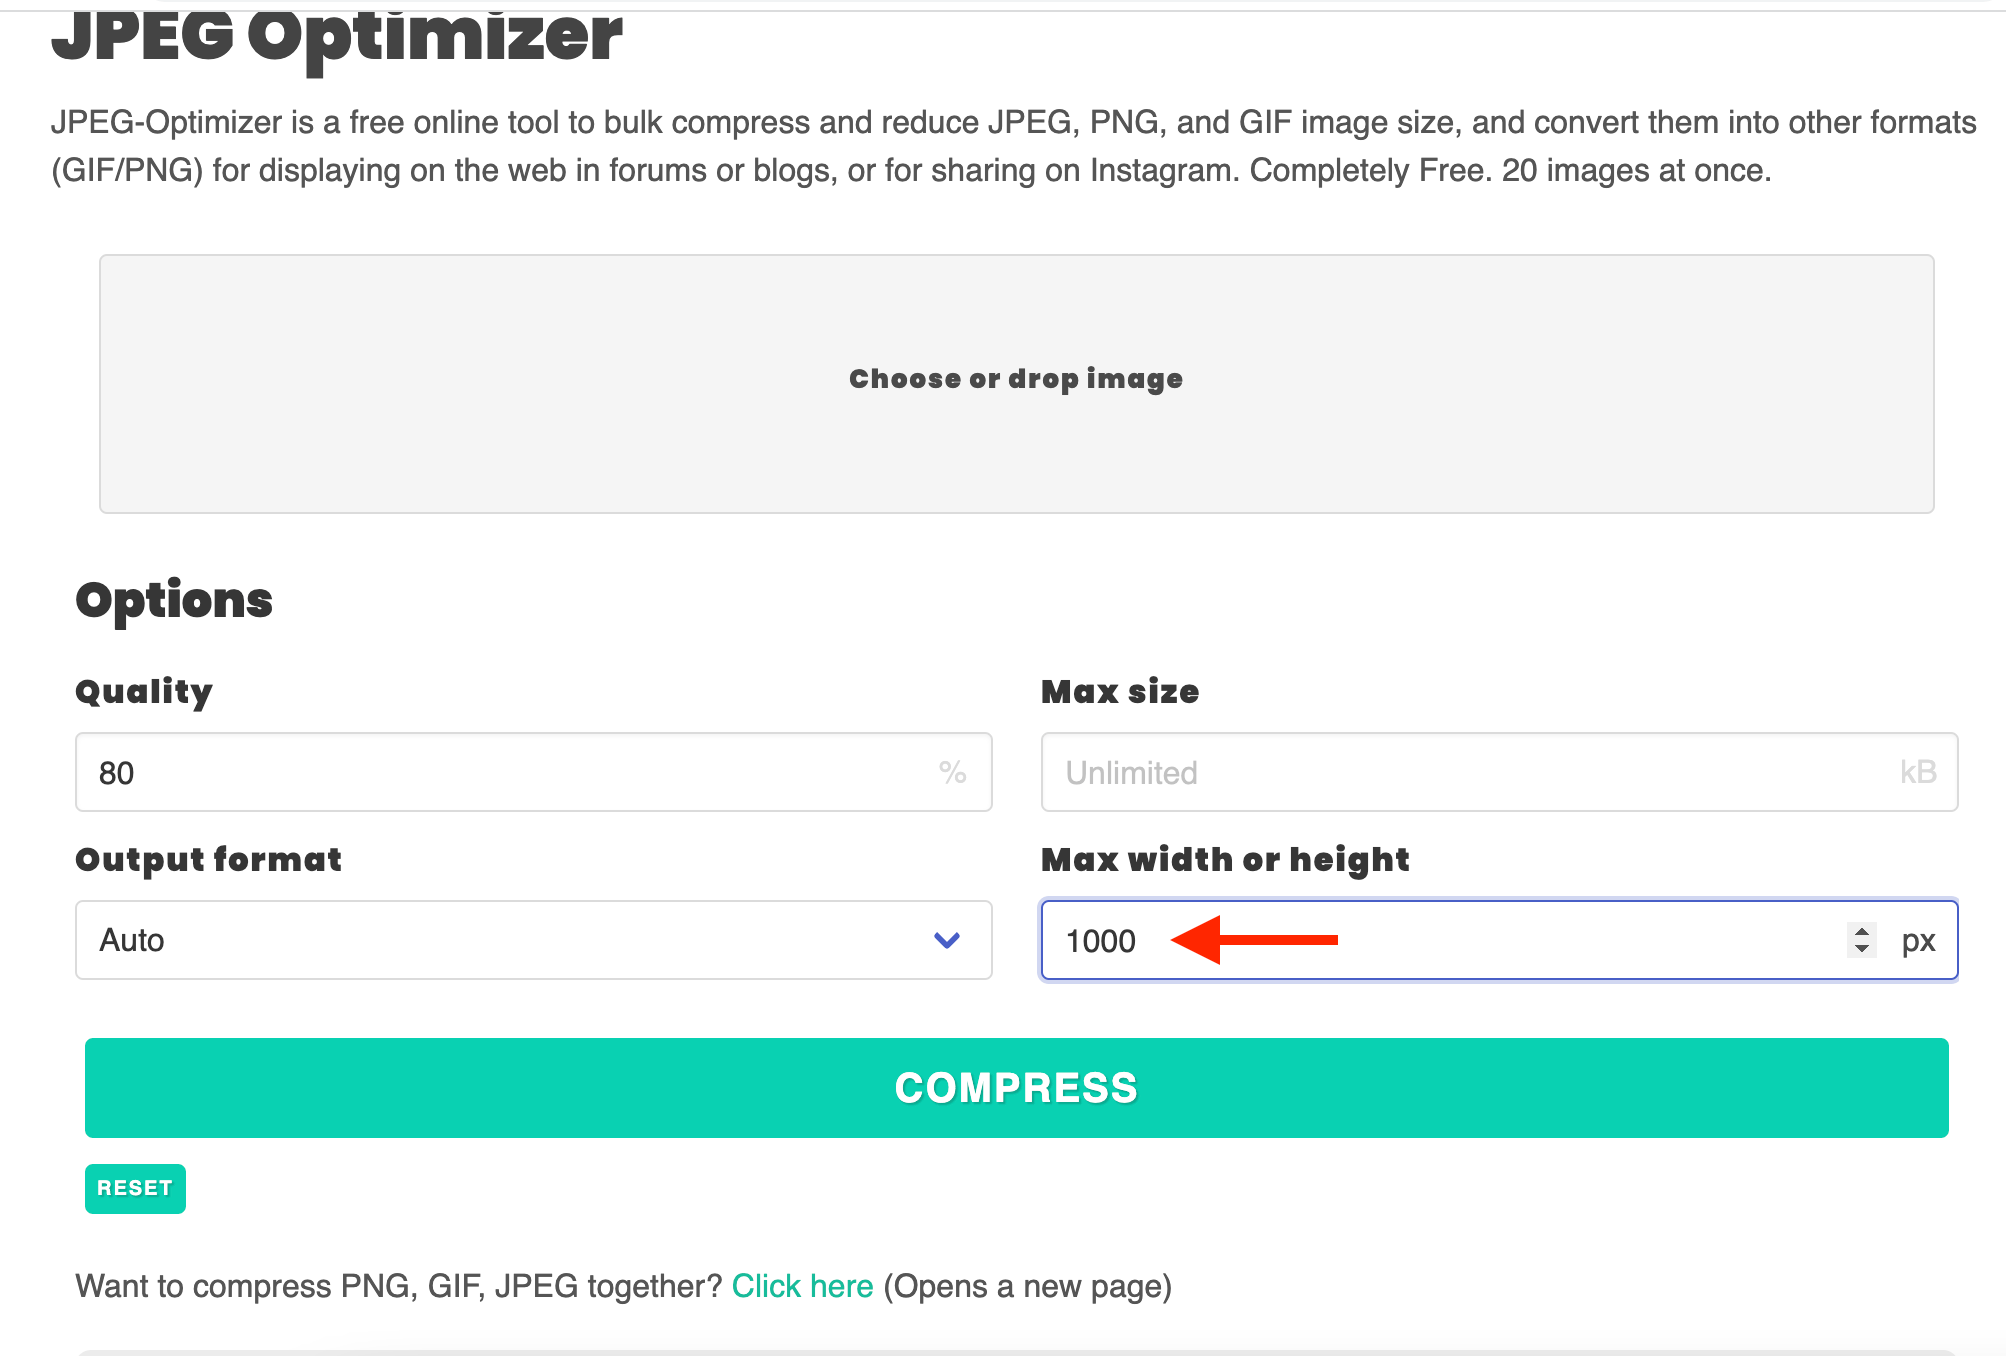Decrease Max width using the down stepper arrow
The height and width of the screenshot is (1356, 2006).
click(1861, 949)
